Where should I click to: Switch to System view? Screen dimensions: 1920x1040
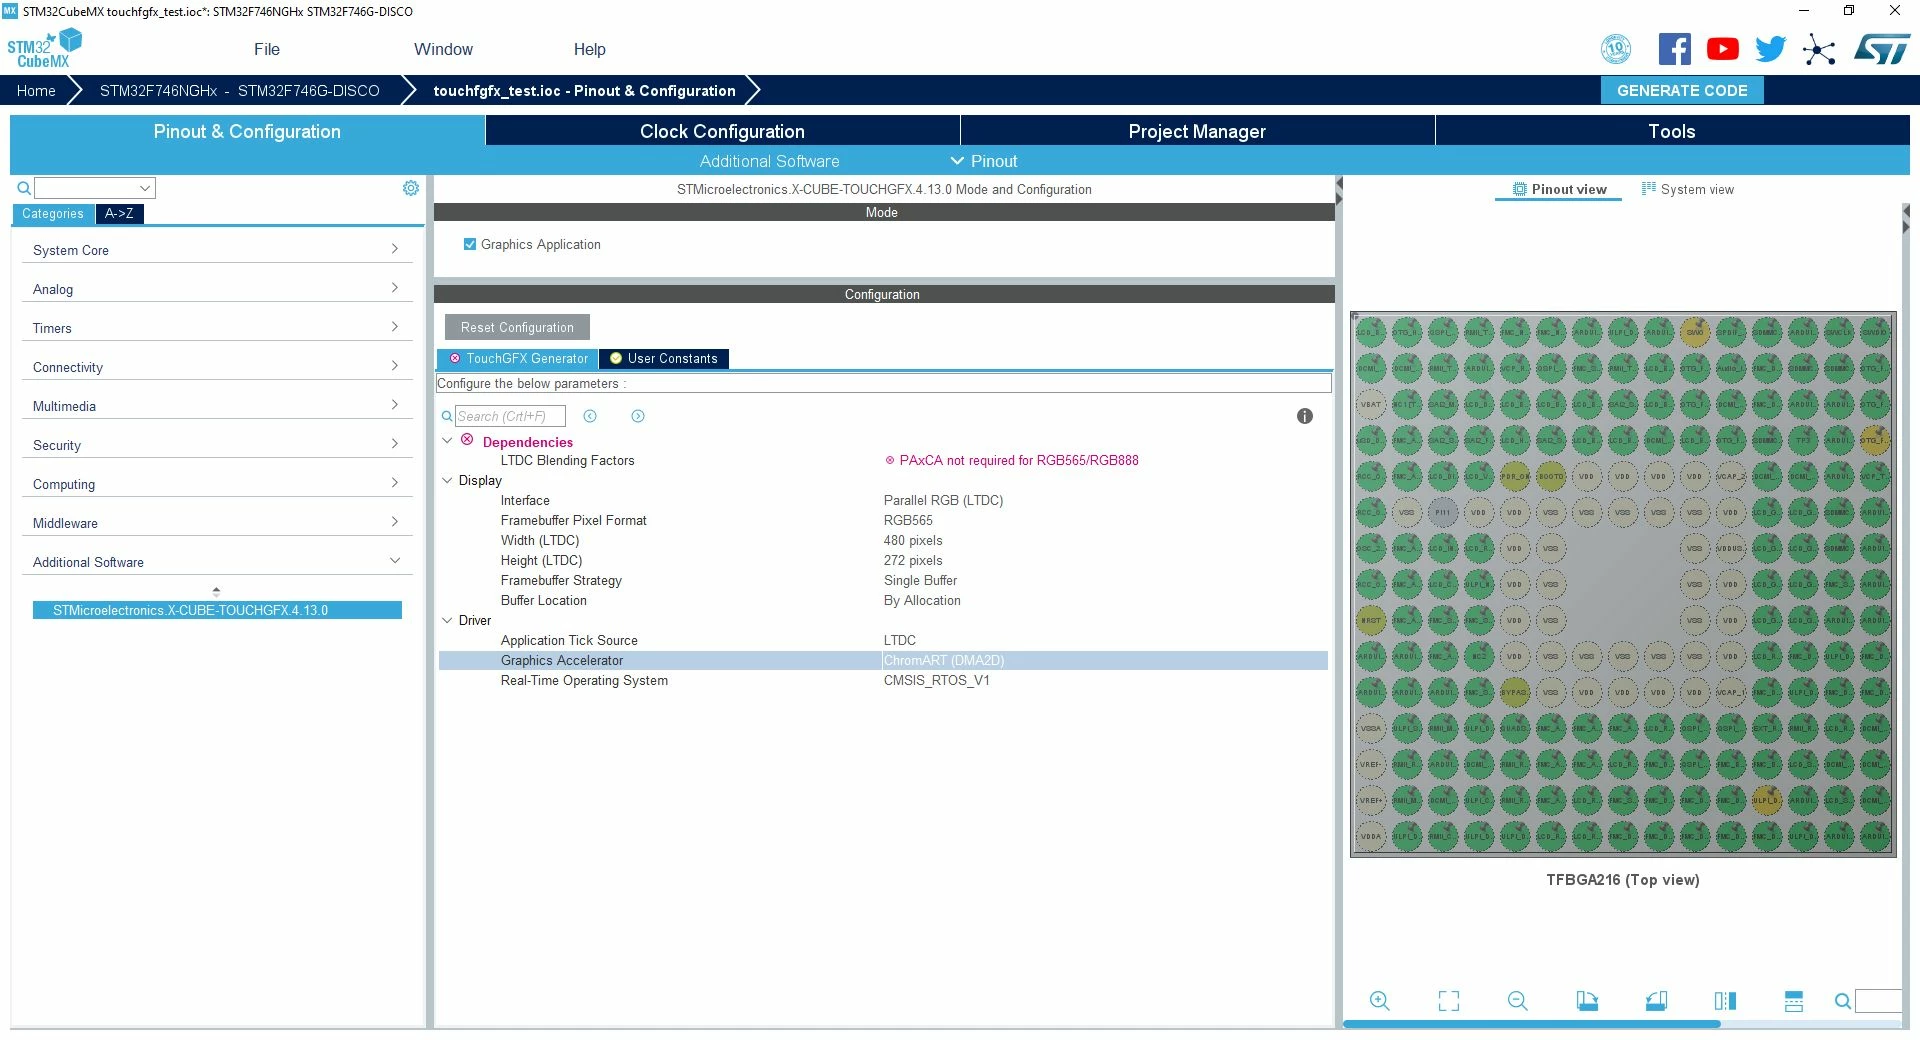point(1688,189)
